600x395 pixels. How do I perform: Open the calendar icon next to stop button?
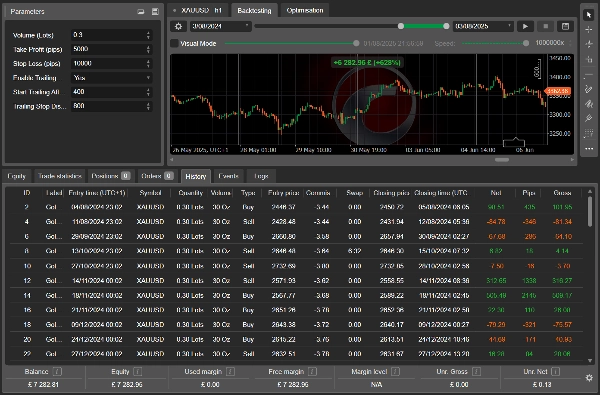click(565, 26)
